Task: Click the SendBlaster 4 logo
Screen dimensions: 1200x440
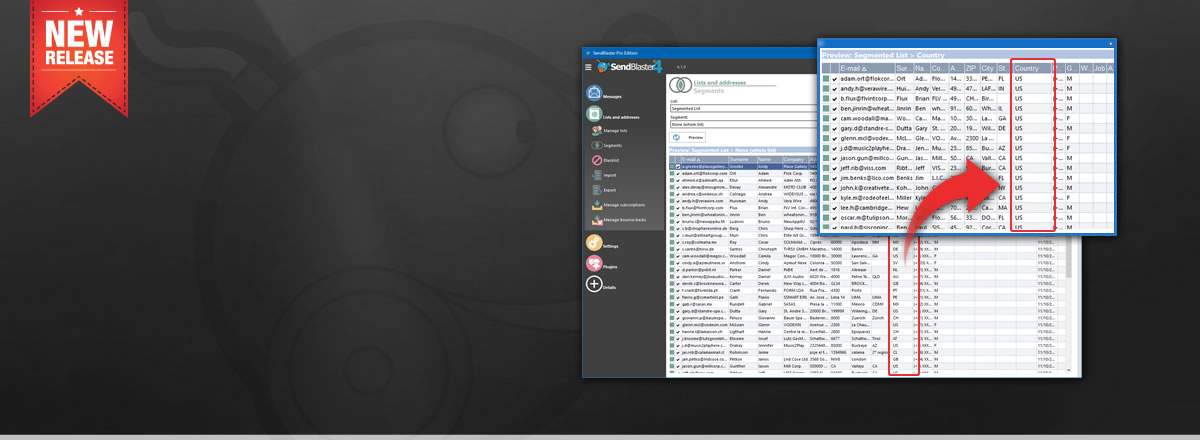Action: 630,67
